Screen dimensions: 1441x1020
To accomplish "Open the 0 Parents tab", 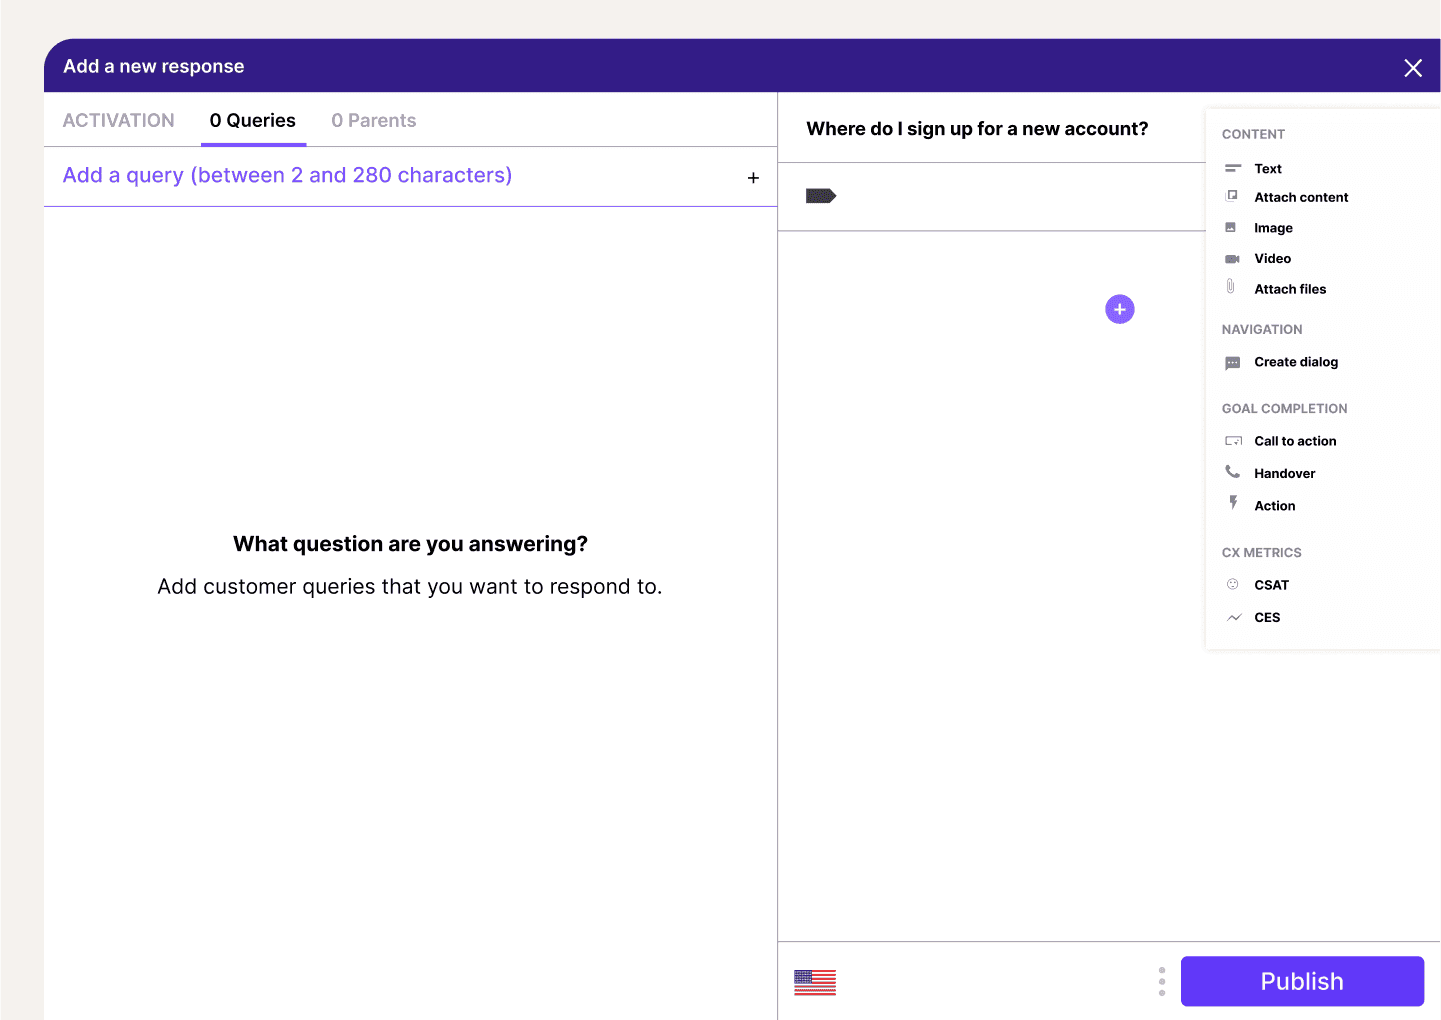I will 373,120.
